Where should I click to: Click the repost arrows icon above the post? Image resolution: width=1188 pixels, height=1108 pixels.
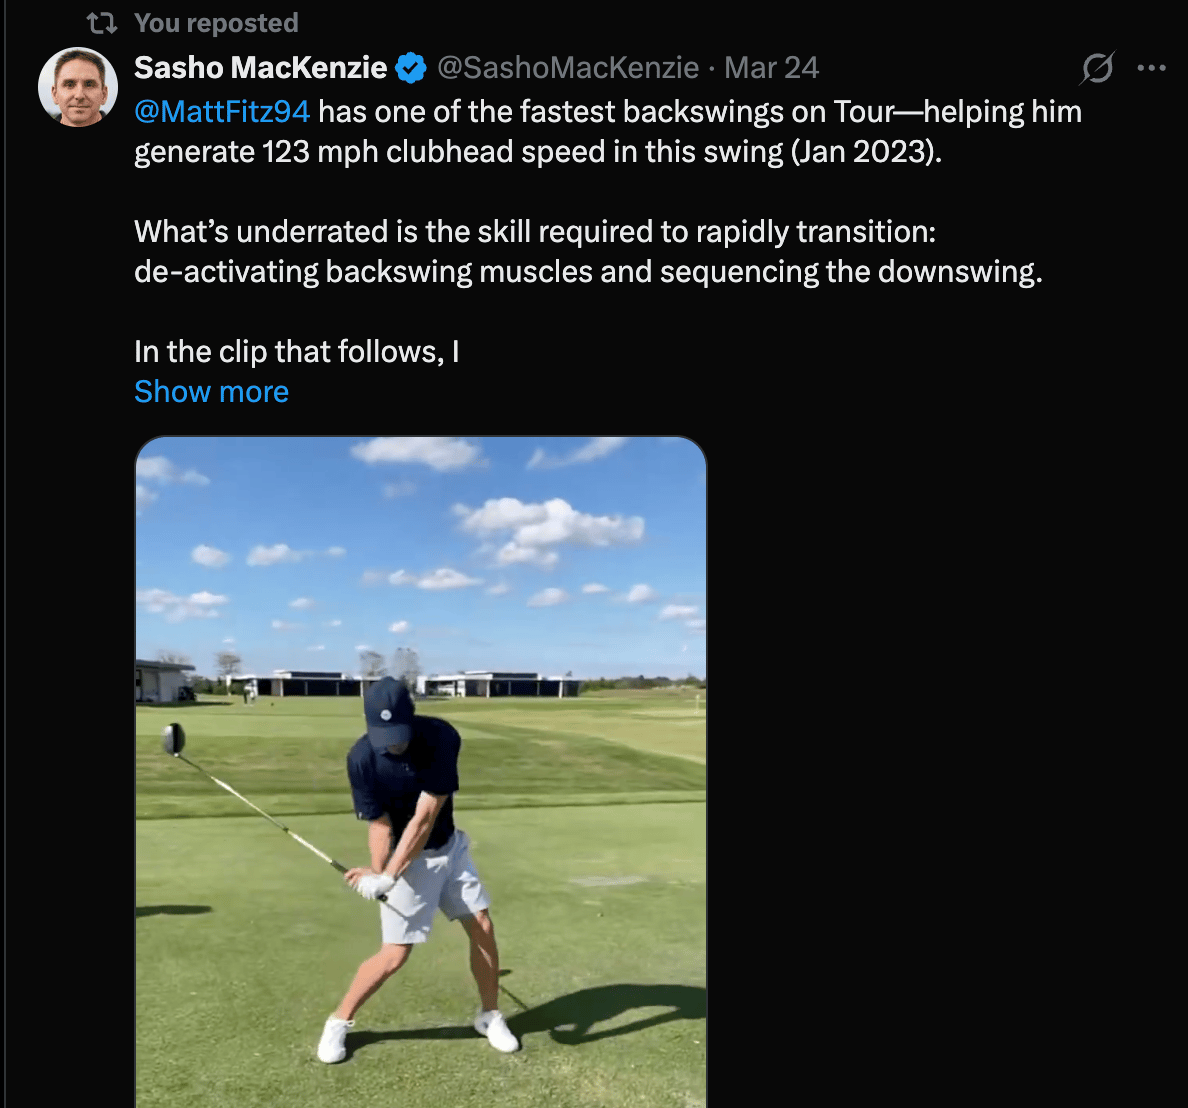pos(102,23)
